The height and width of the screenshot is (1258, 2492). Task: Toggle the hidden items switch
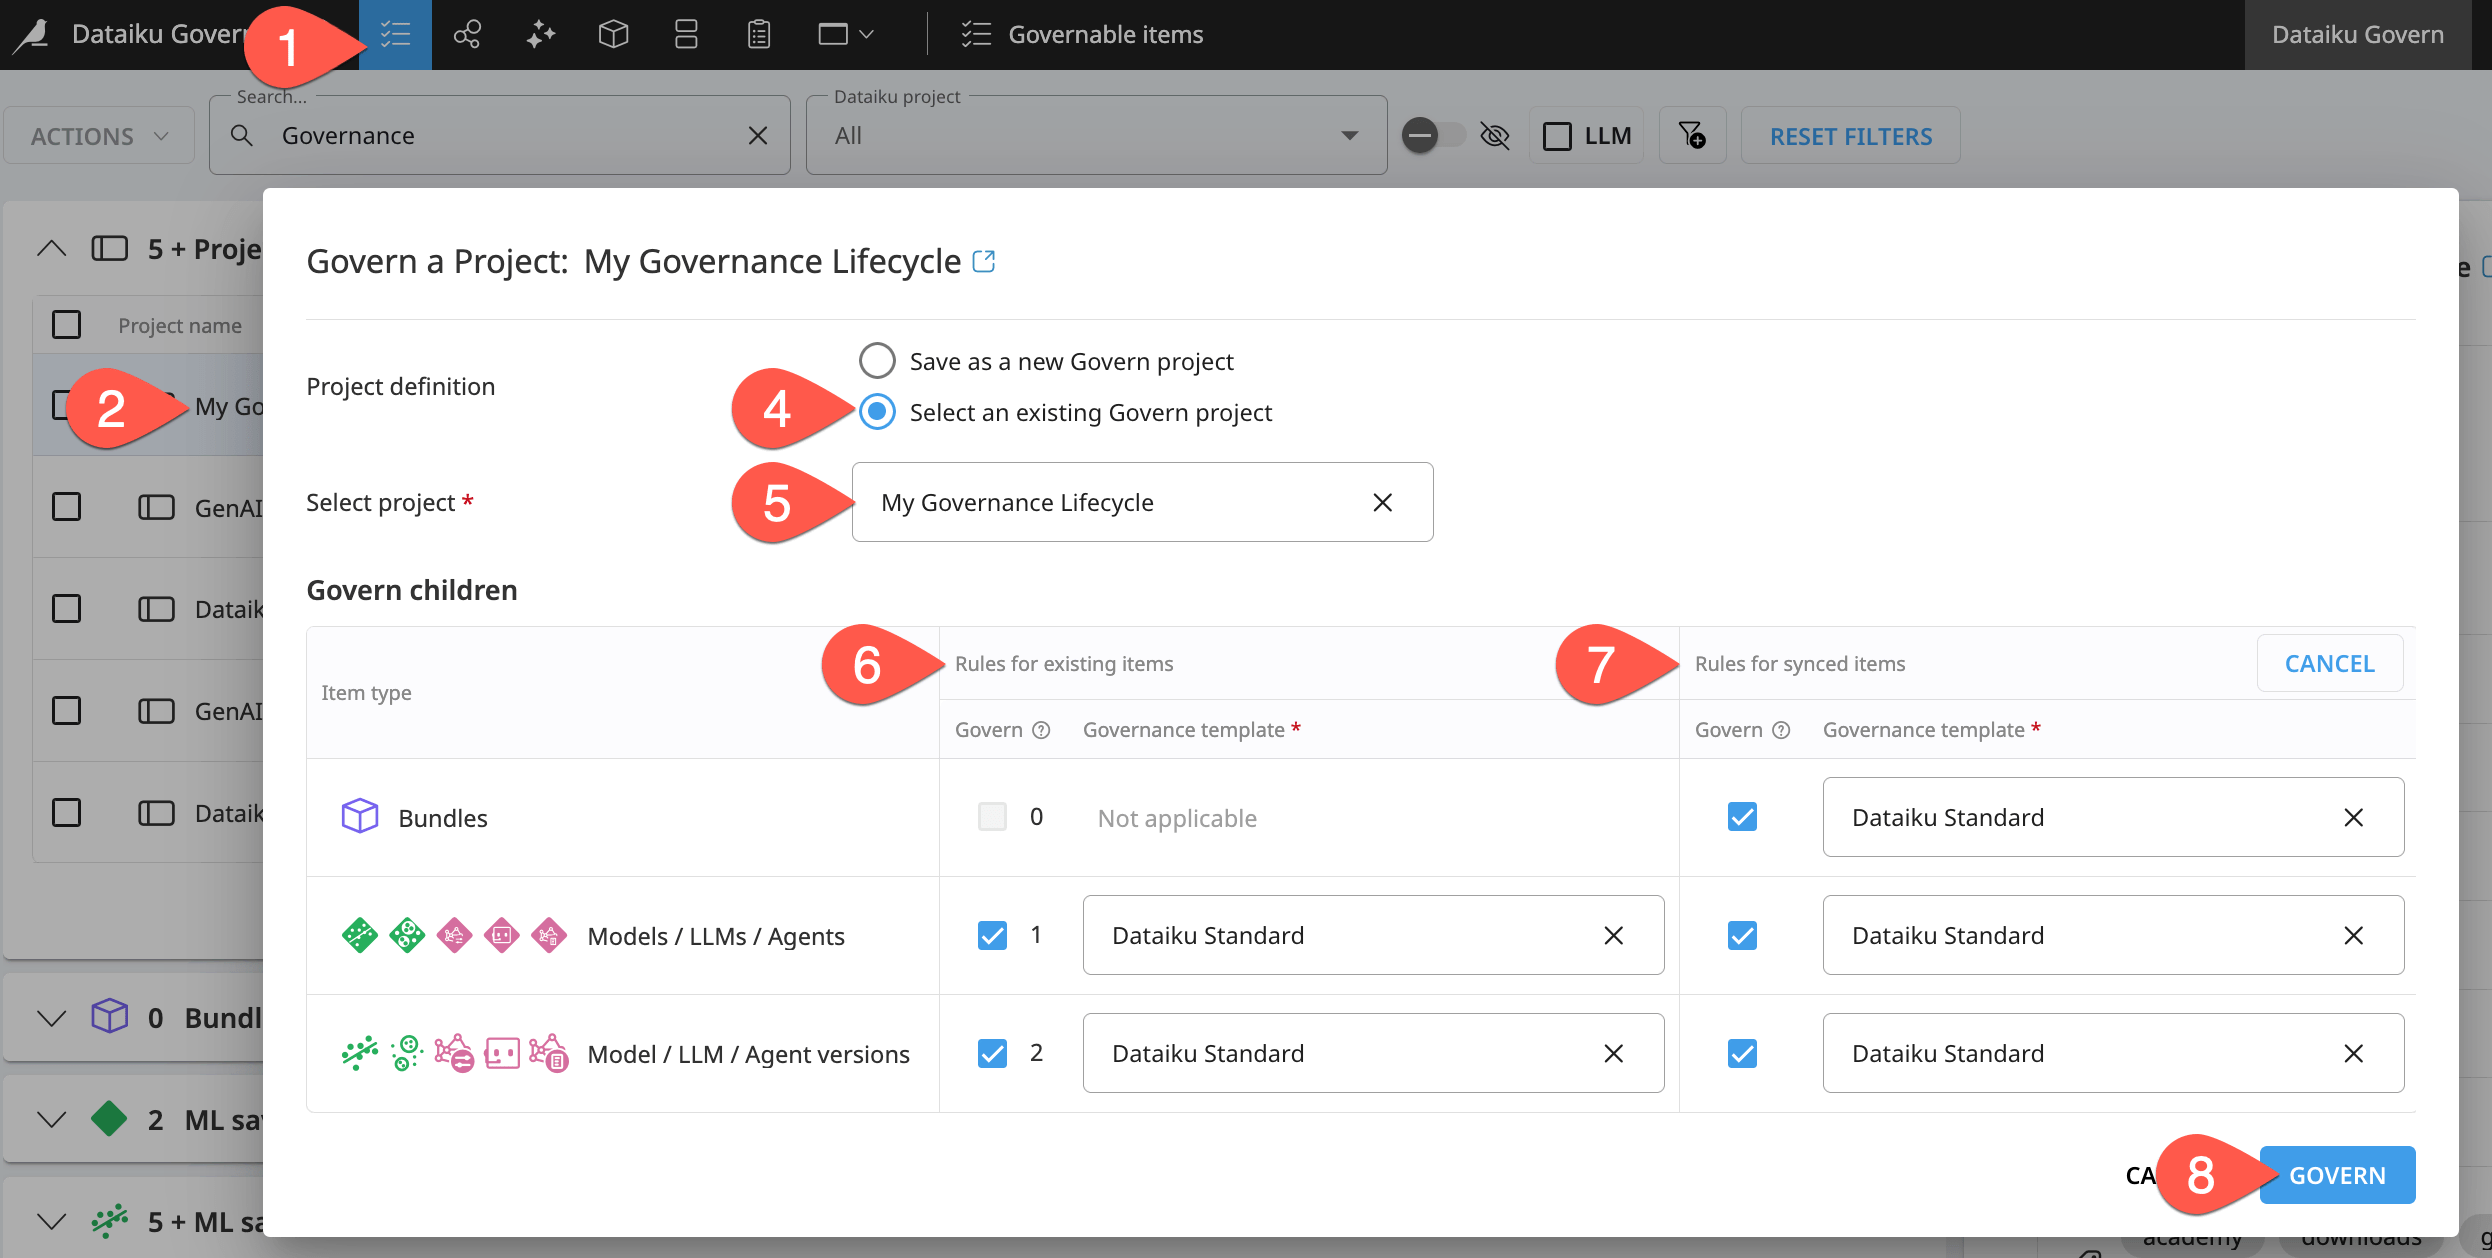1433,135
